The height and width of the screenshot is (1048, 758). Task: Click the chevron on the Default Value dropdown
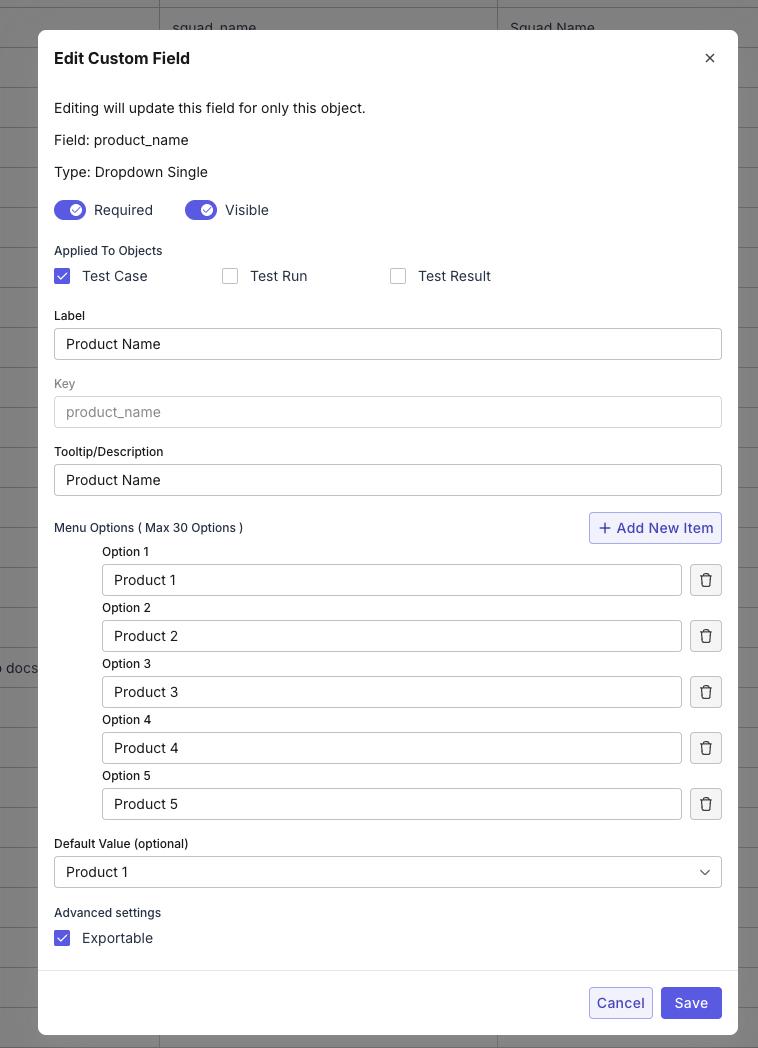point(705,871)
